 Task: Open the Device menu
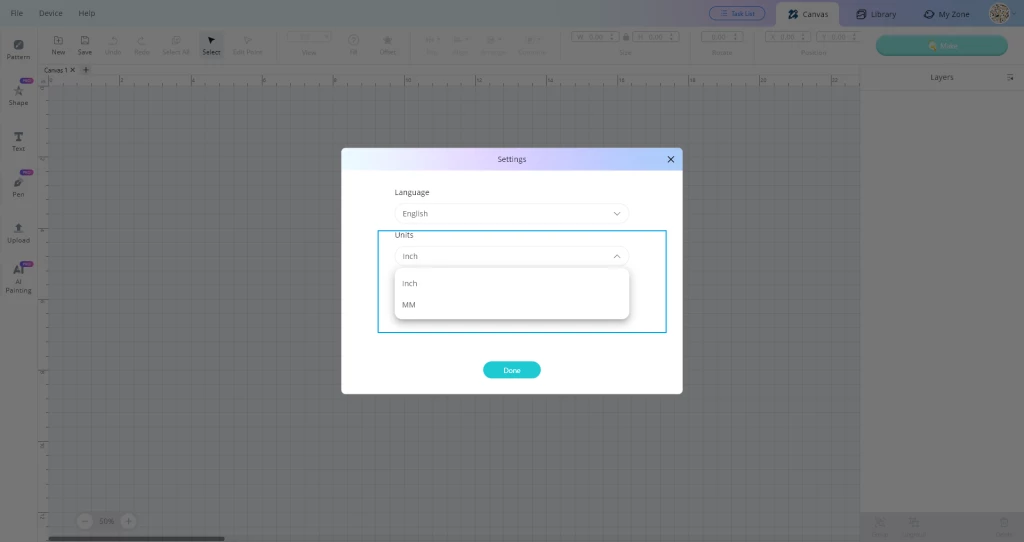pos(50,13)
